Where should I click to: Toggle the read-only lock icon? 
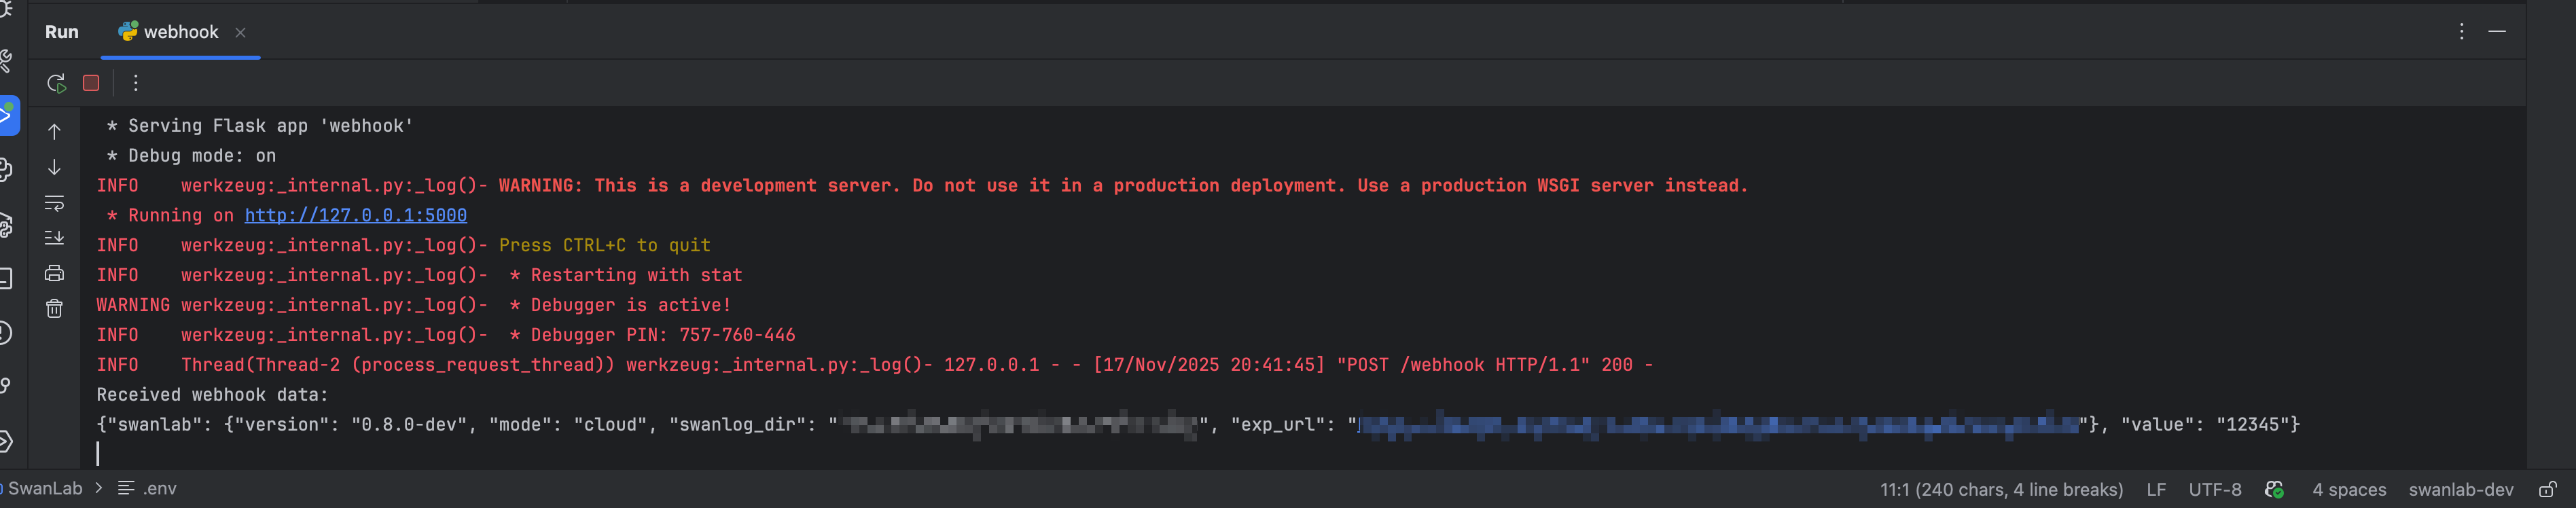pos(2547,489)
